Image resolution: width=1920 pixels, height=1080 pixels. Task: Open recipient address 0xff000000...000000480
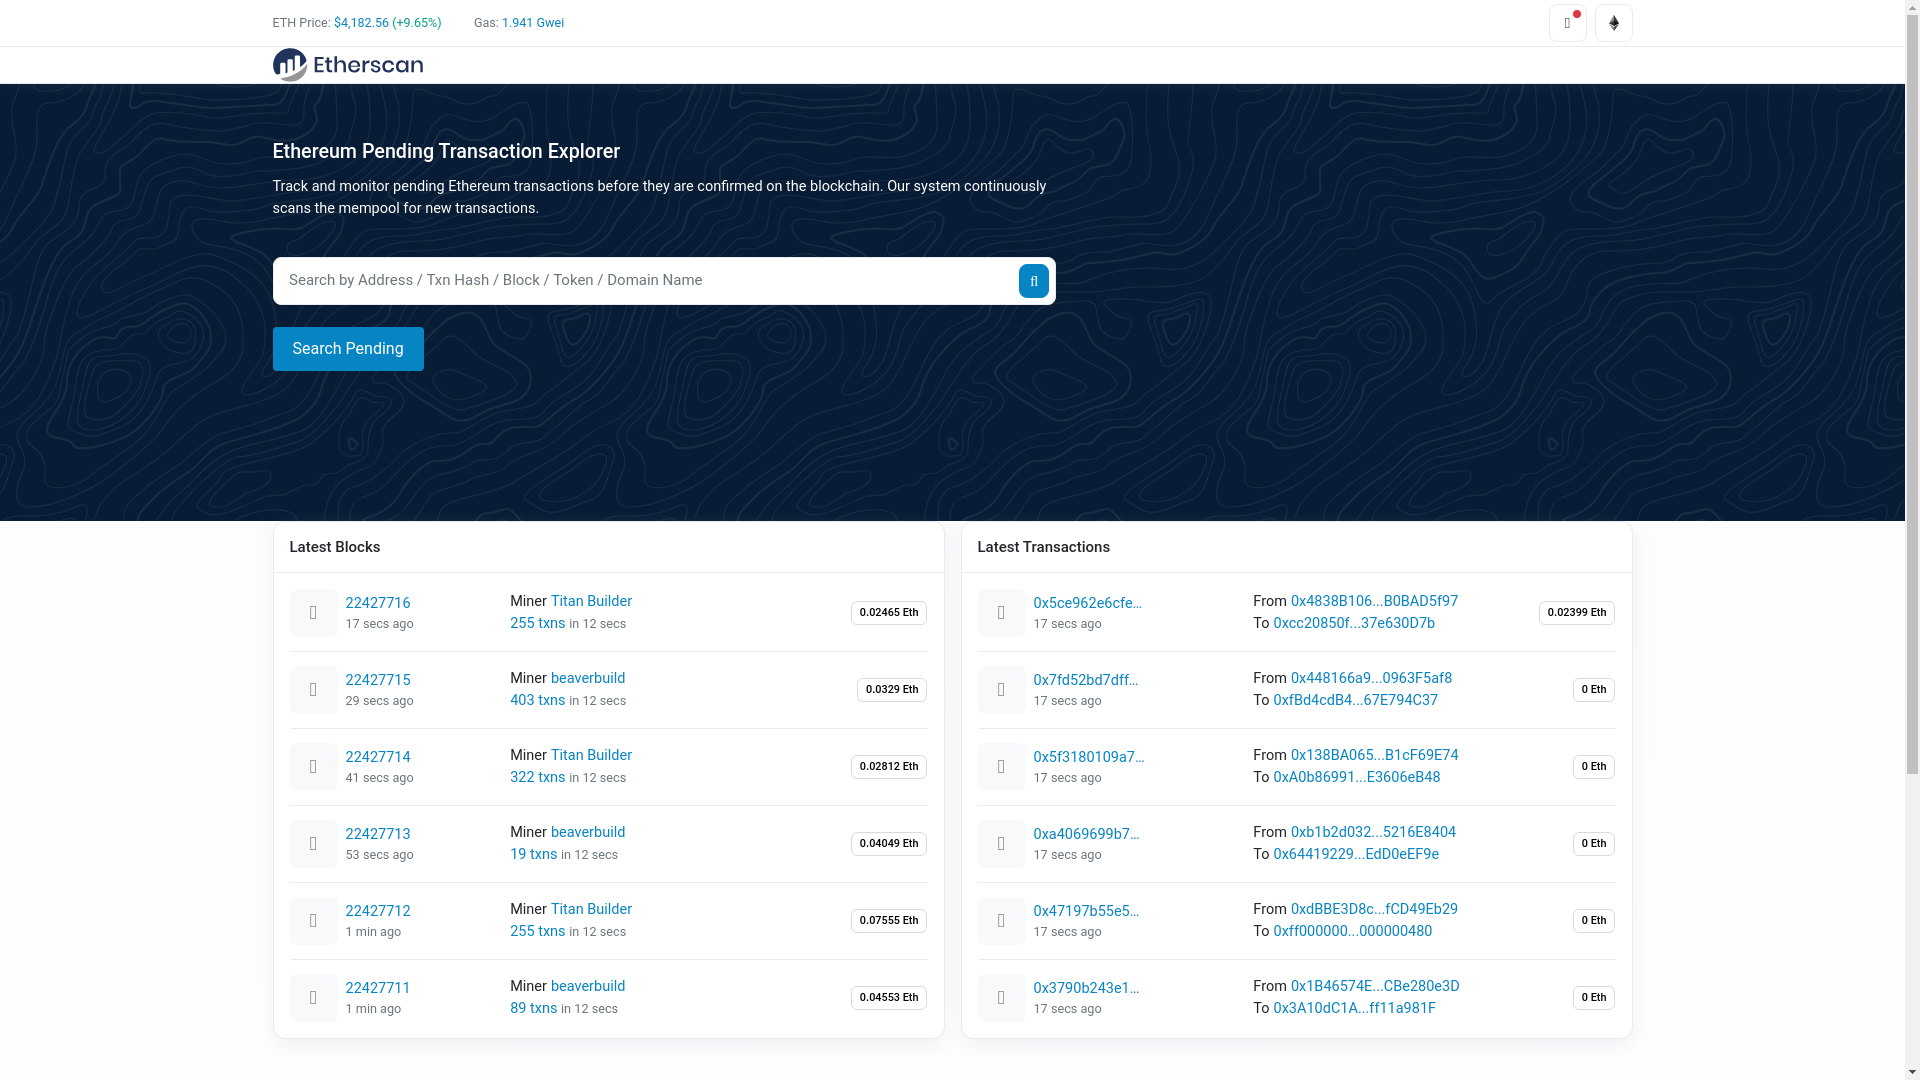coord(1352,931)
